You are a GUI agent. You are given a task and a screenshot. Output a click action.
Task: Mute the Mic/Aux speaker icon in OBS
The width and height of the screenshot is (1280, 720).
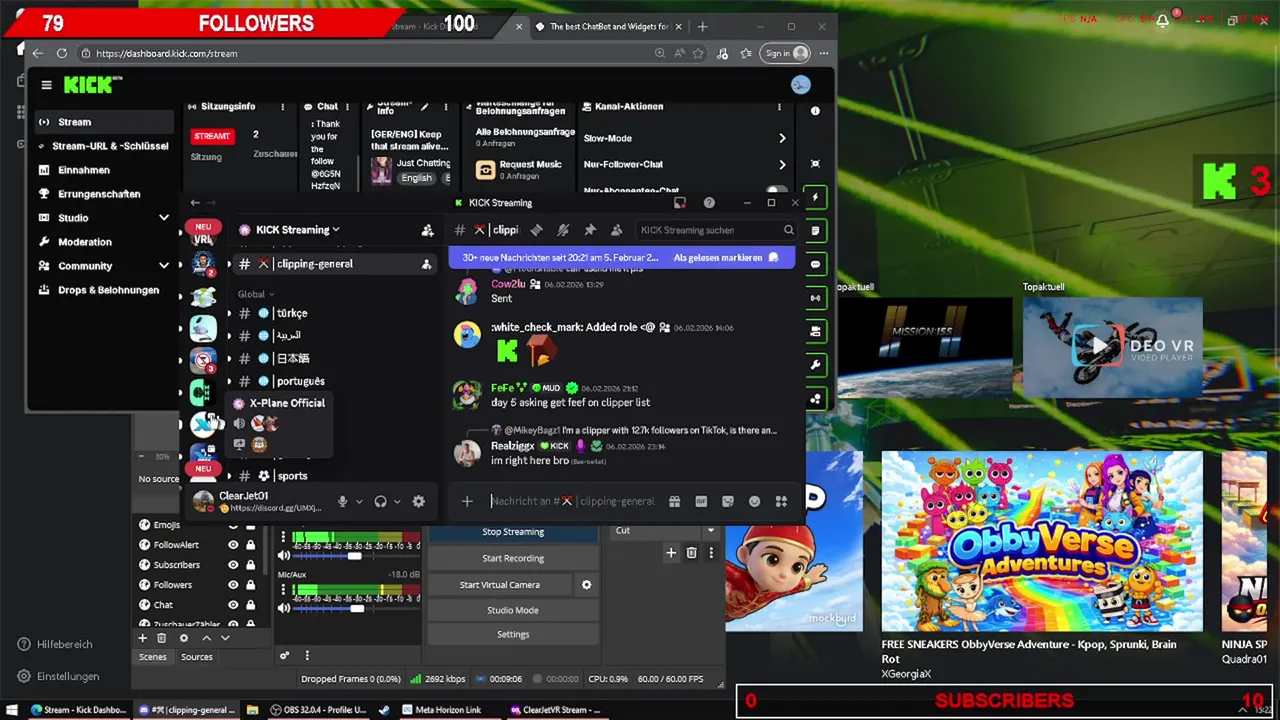coord(284,608)
